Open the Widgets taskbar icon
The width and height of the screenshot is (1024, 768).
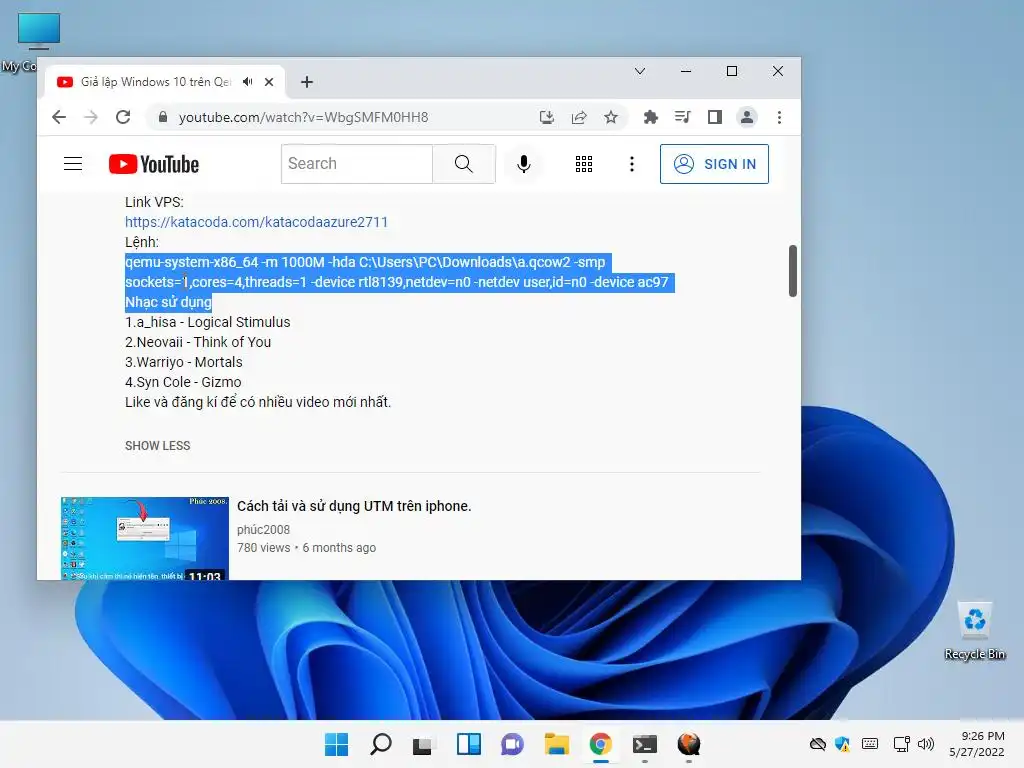coord(468,744)
